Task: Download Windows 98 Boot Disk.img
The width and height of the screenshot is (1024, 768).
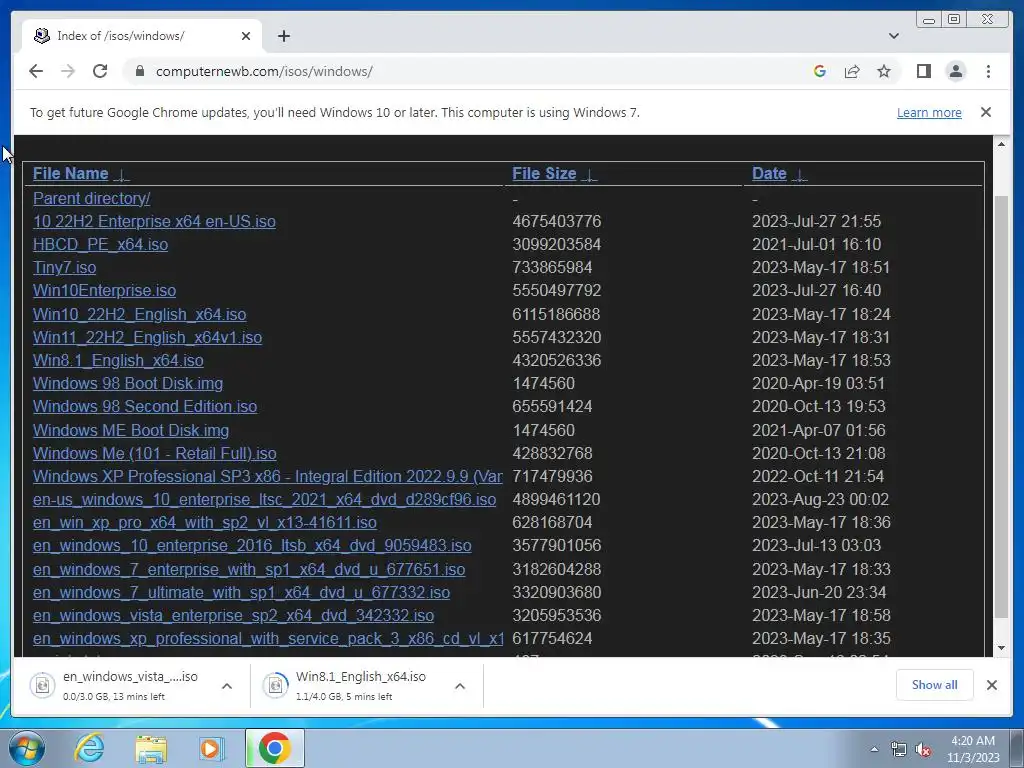Action: click(127, 383)
